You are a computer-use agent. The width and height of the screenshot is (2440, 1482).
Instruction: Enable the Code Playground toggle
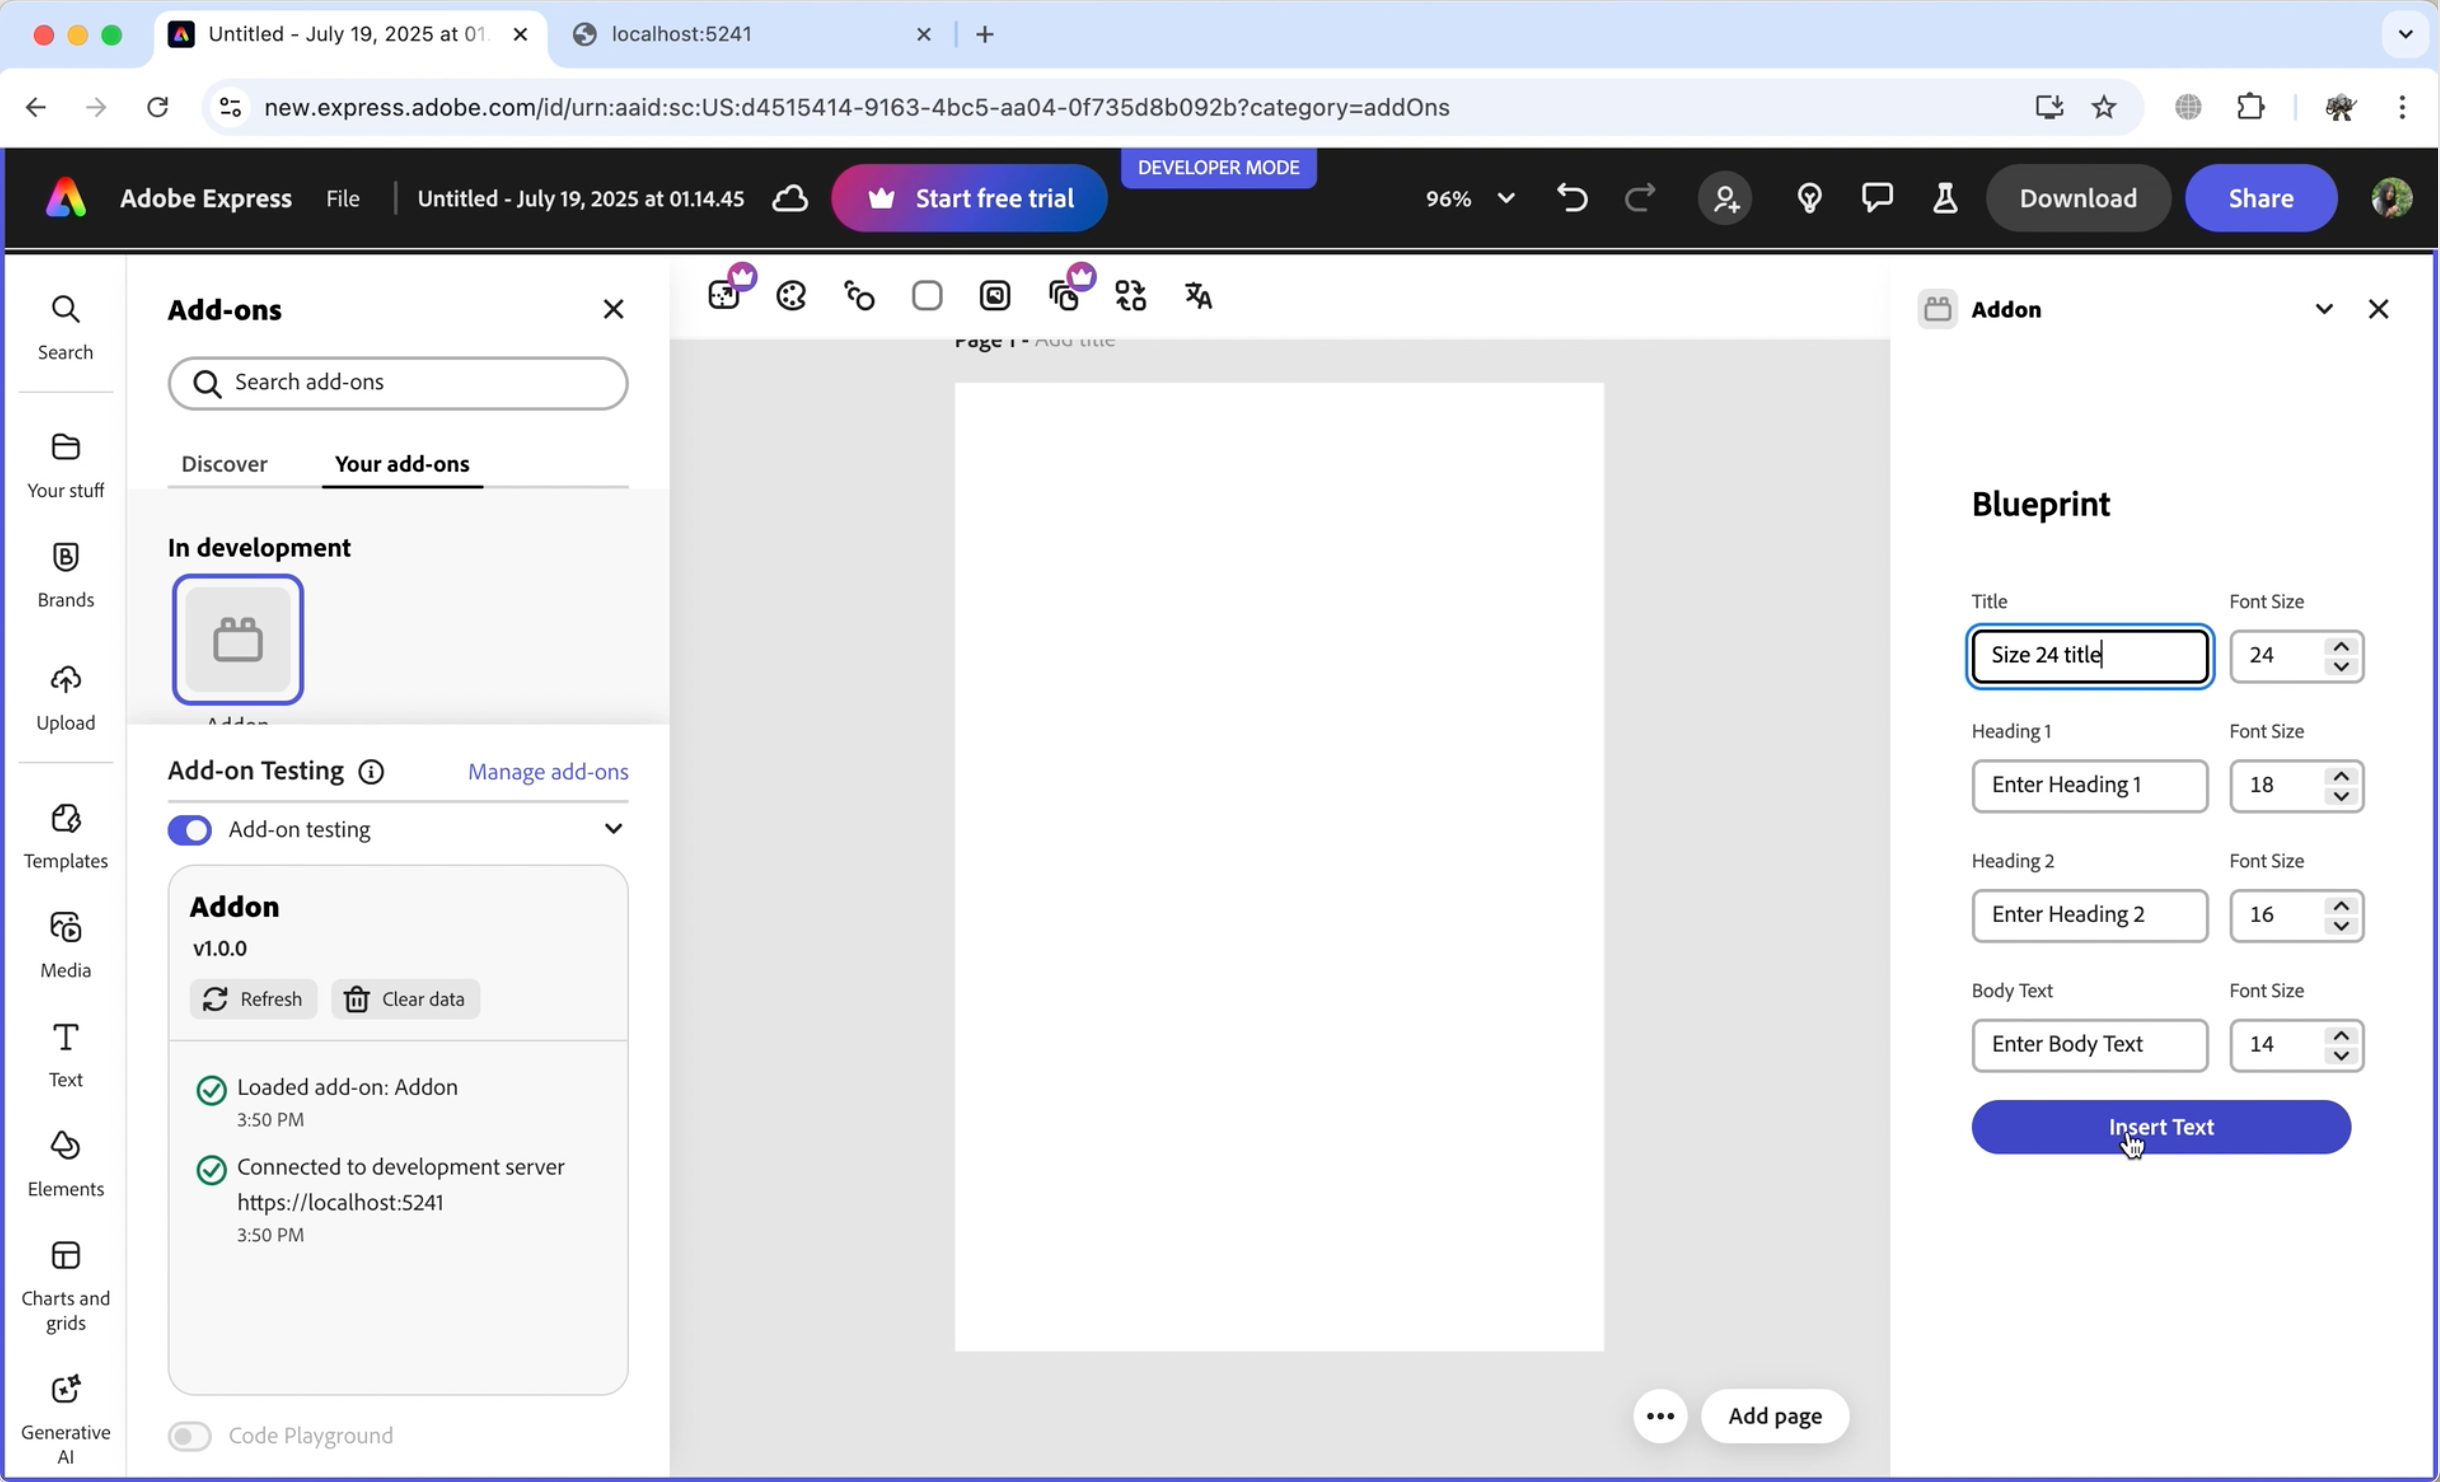[x=189, y=1436]
